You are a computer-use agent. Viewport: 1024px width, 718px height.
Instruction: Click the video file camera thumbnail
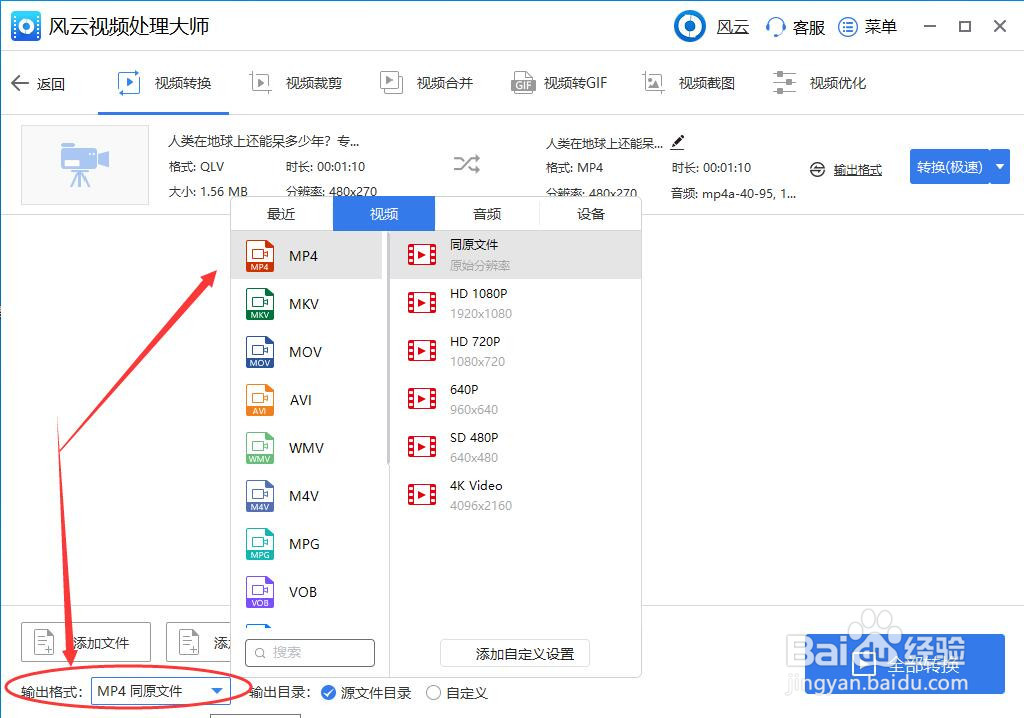click(85, 165)
